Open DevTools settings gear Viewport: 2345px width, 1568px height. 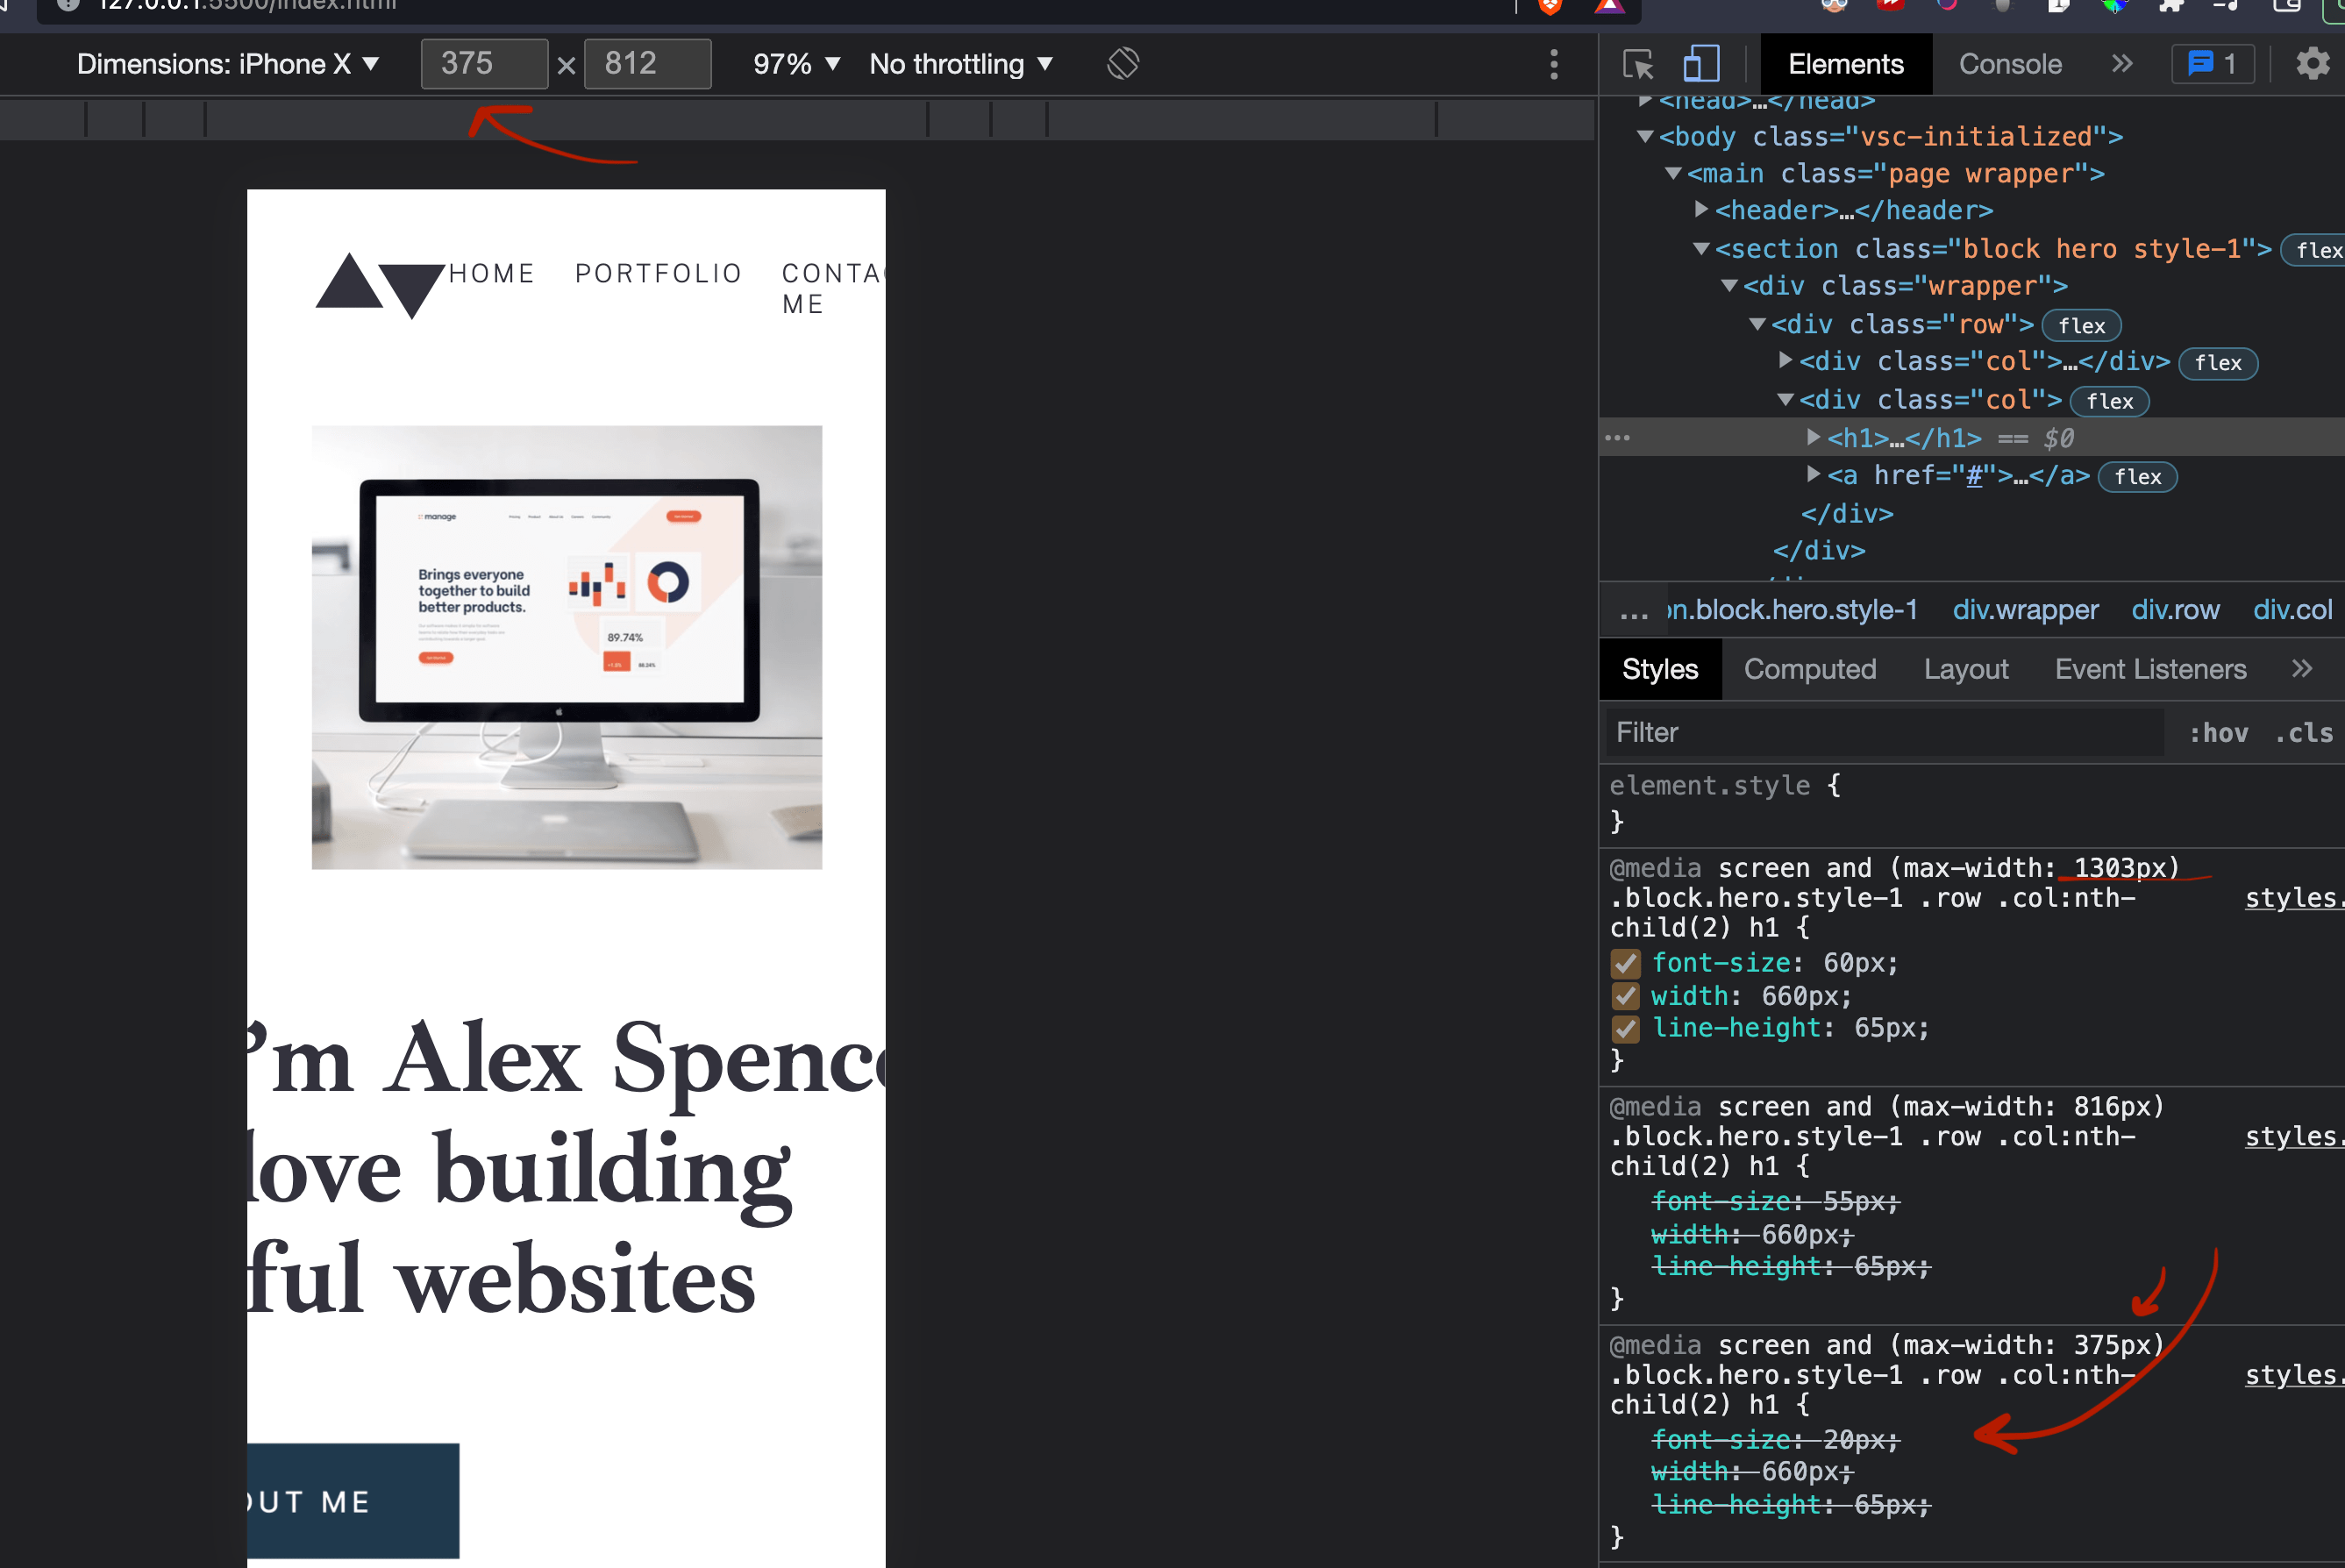(x=2312, y=64)
